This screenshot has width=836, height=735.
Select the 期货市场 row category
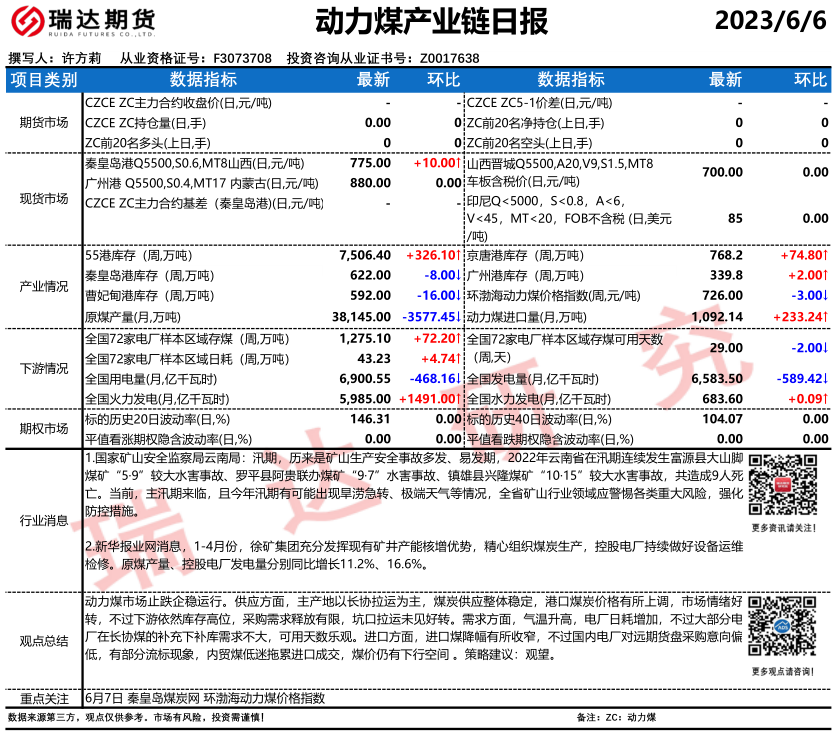point(44,122)
